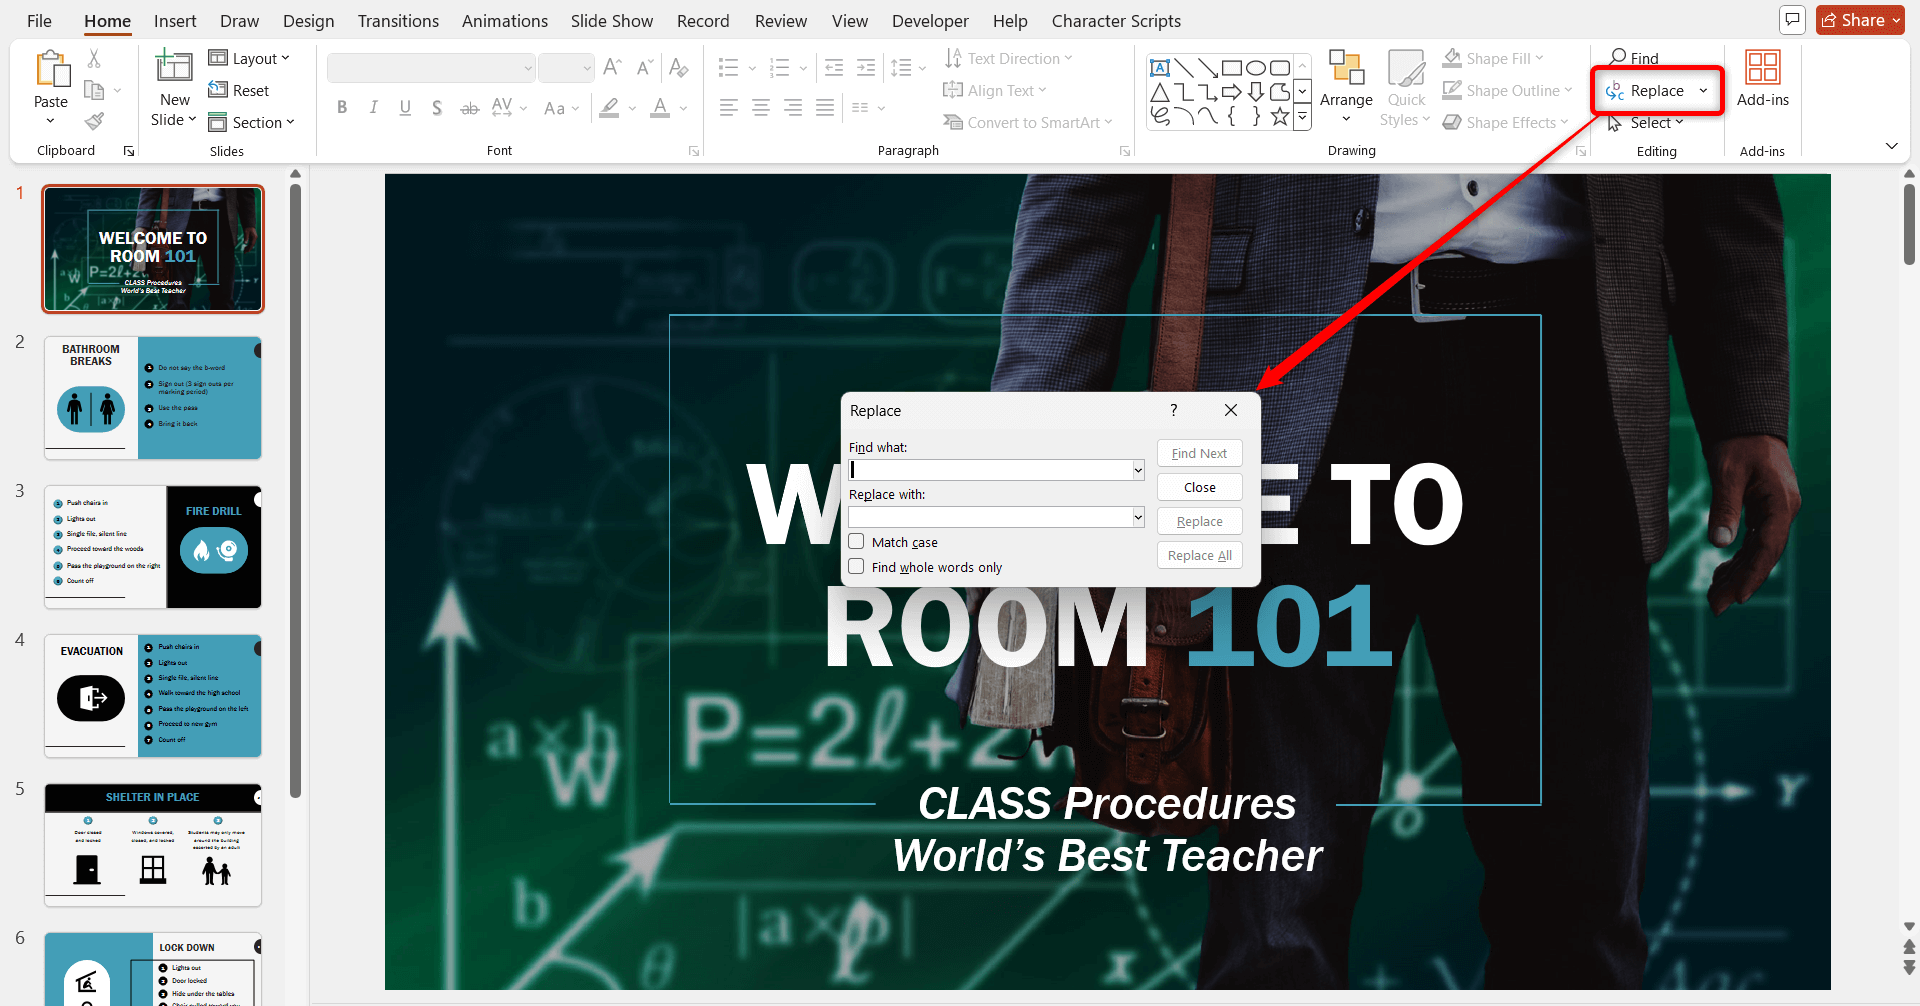1920x1006 pixels.
Task: Apply Italic formatting to text
Action: click(373, 107)
